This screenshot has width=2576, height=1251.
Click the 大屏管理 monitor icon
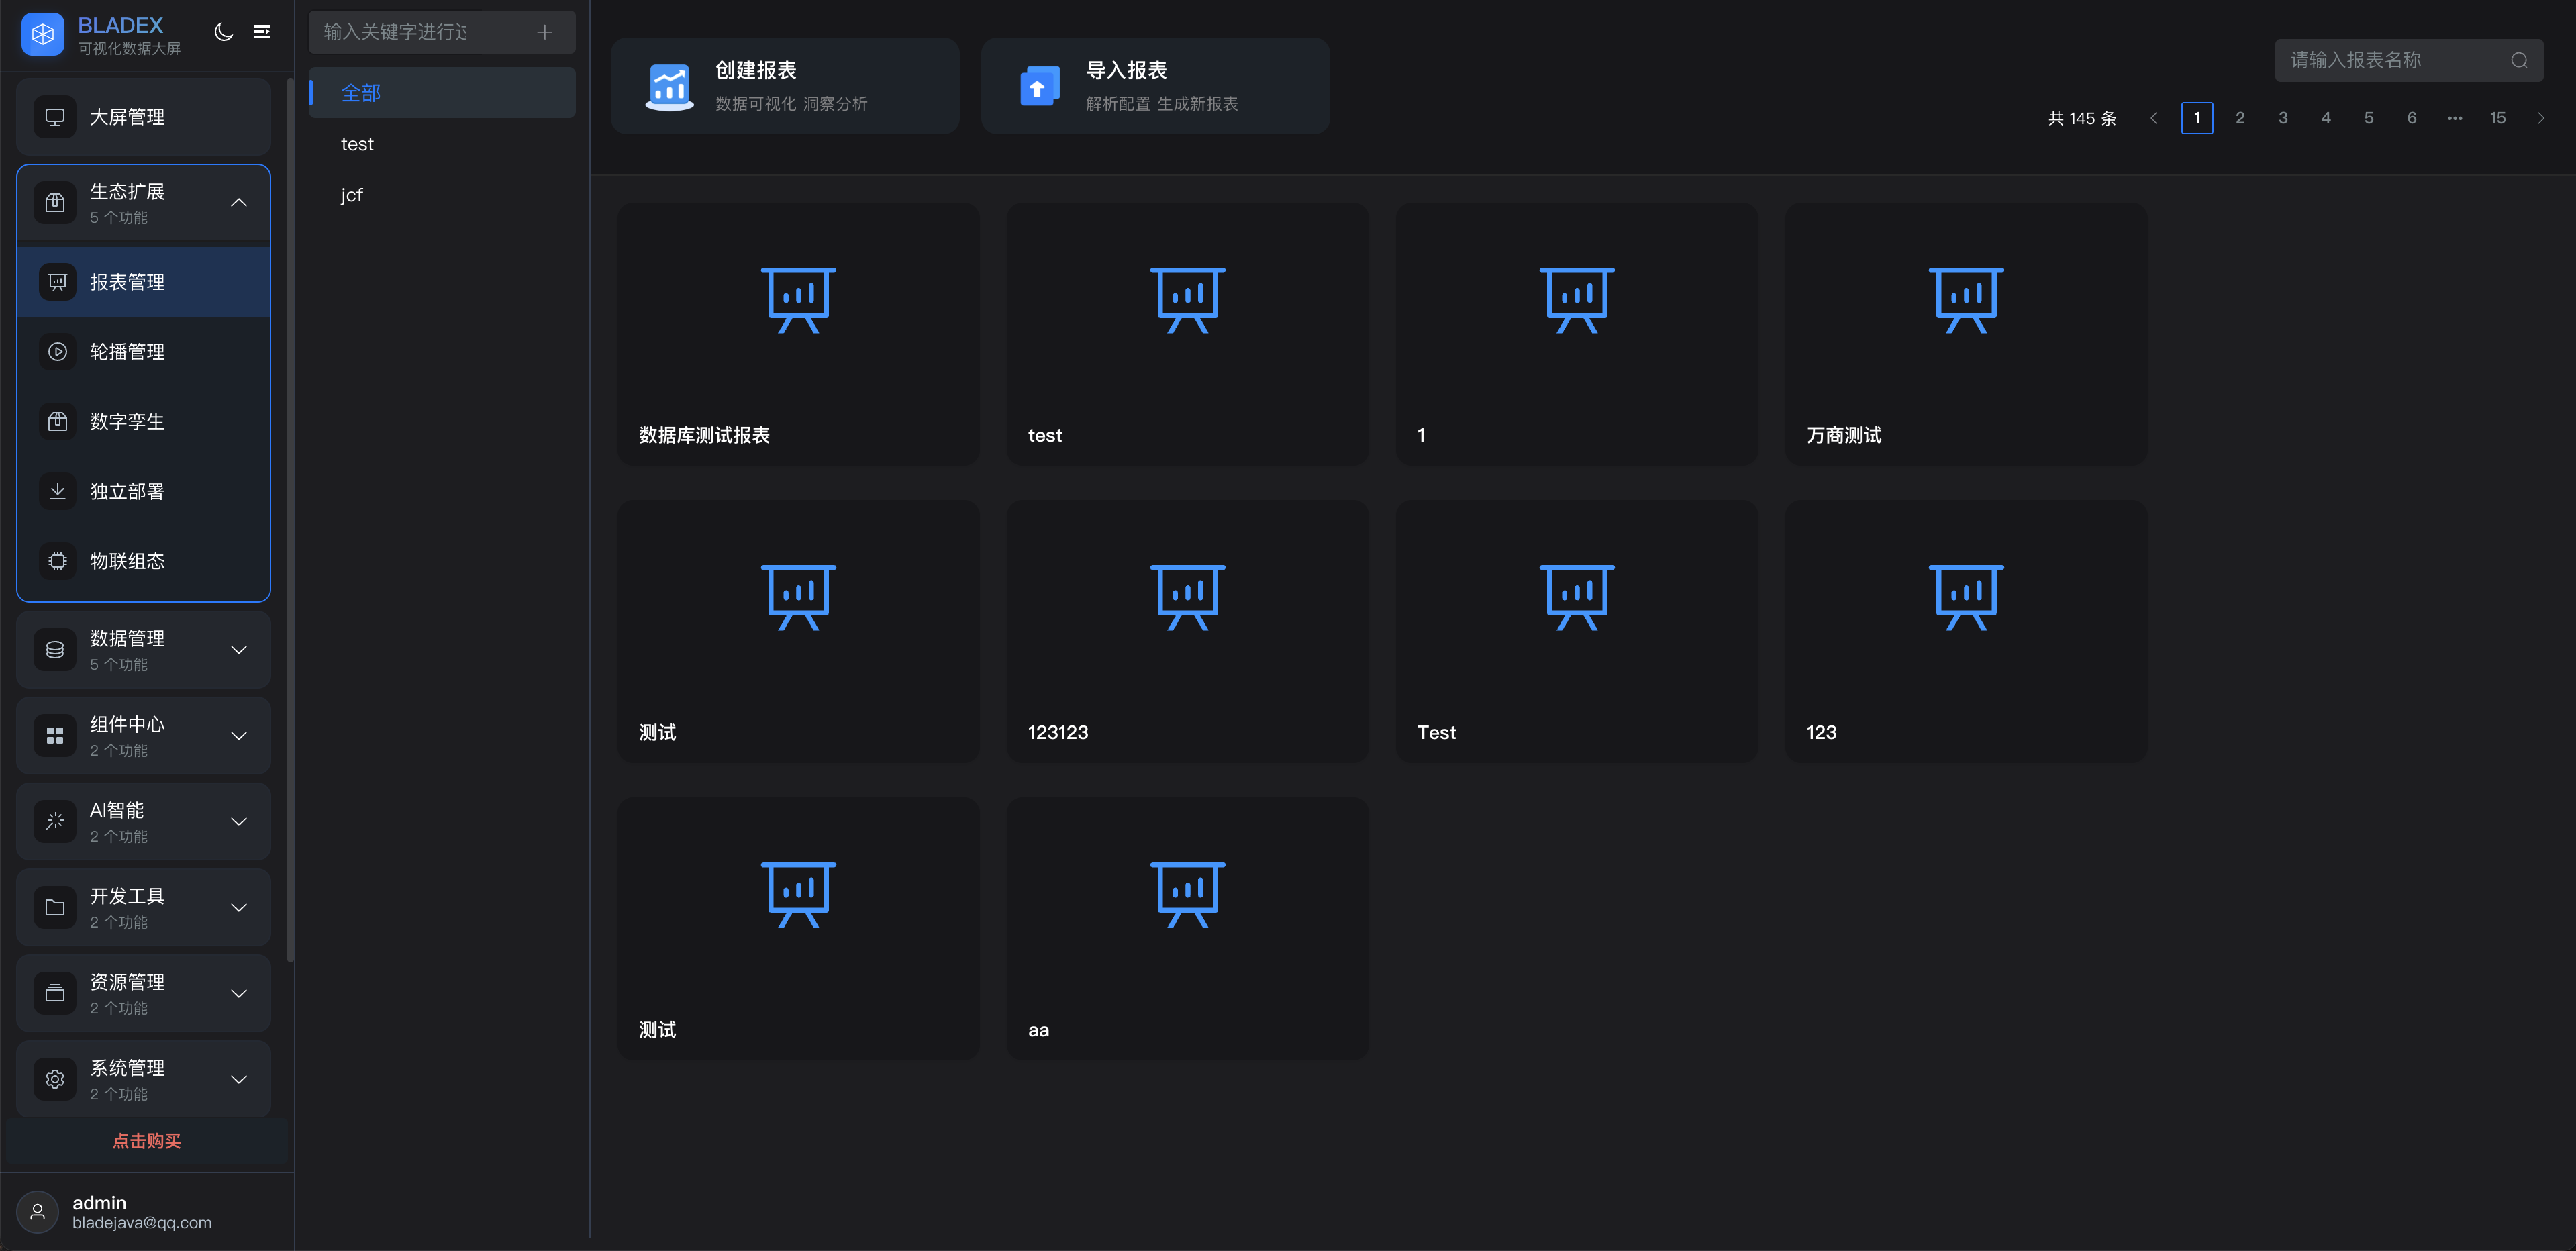click(55, 117)
